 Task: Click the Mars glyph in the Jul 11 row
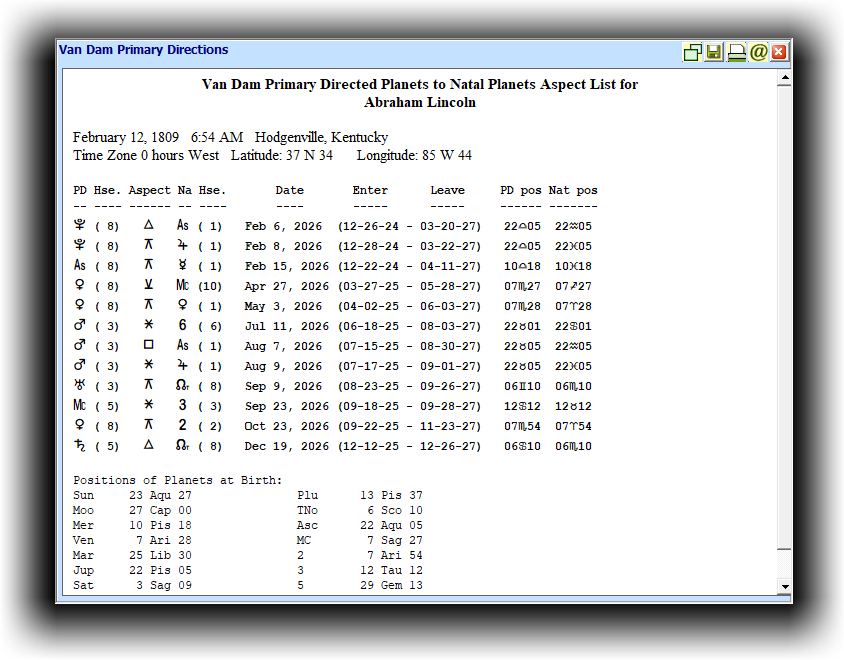coord(80,326)
